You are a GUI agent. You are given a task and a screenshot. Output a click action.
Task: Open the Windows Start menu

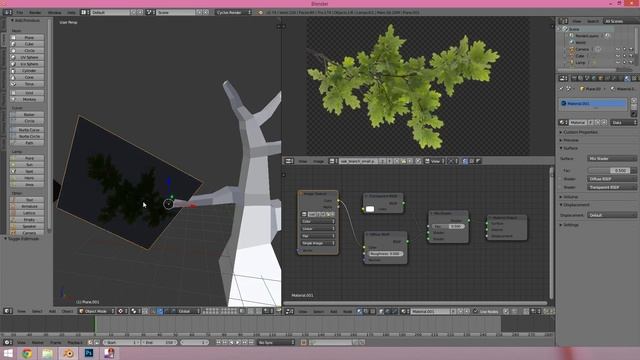tap(8, 353)
